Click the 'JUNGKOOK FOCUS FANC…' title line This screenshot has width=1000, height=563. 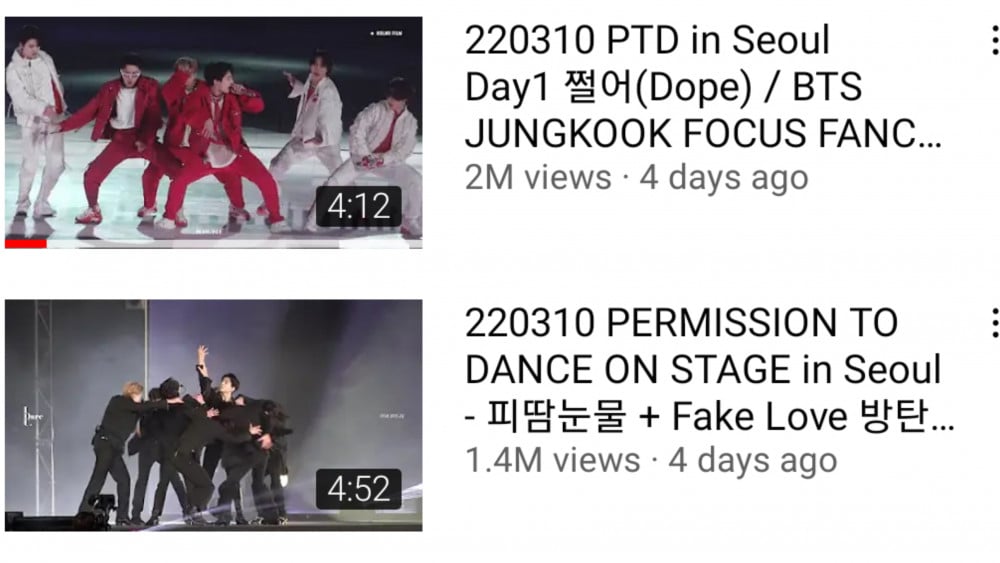click(703, 134)
